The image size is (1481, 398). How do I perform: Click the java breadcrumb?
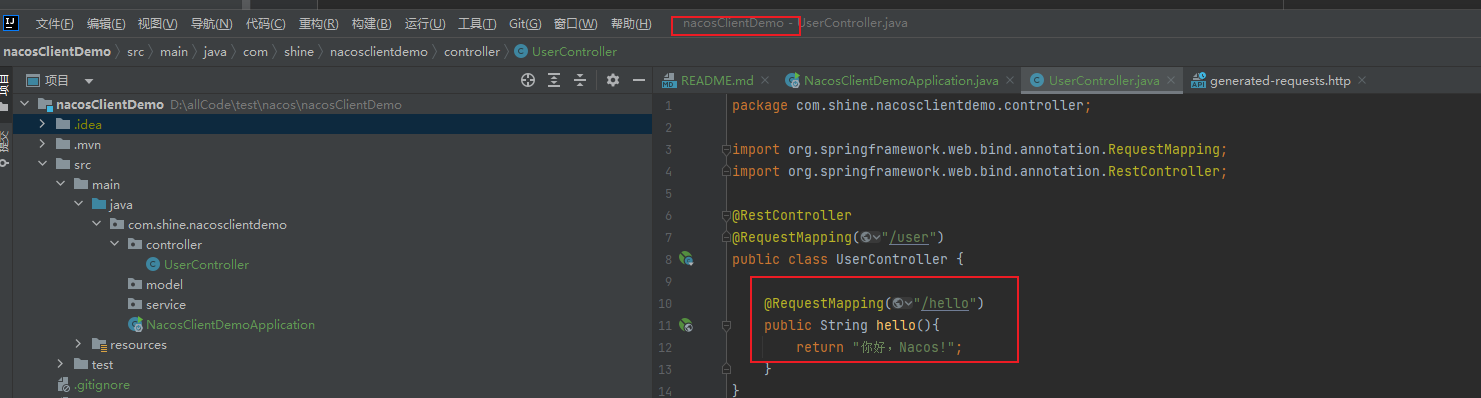point(215,51)
